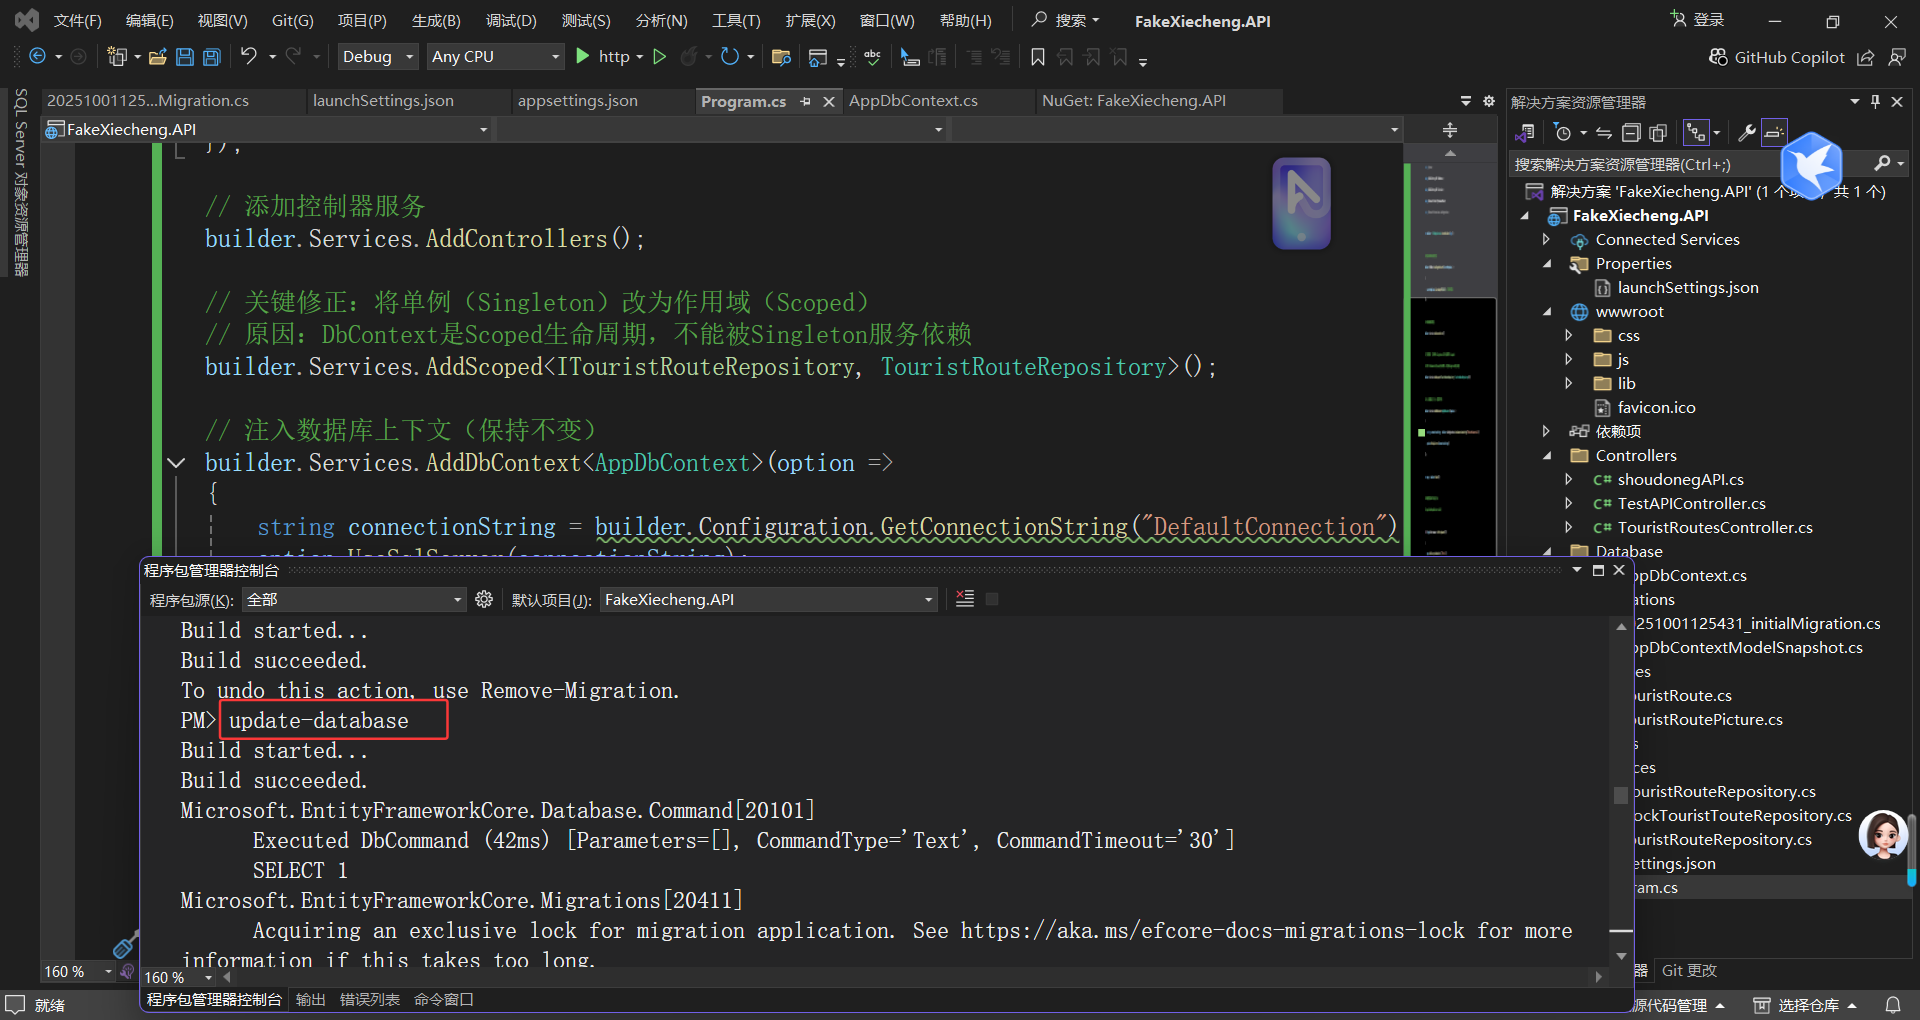The width and height of the screenshot is (1920, 1020).
Task: Open the 工具(T) menu
Action: click(x=736, y=20)
